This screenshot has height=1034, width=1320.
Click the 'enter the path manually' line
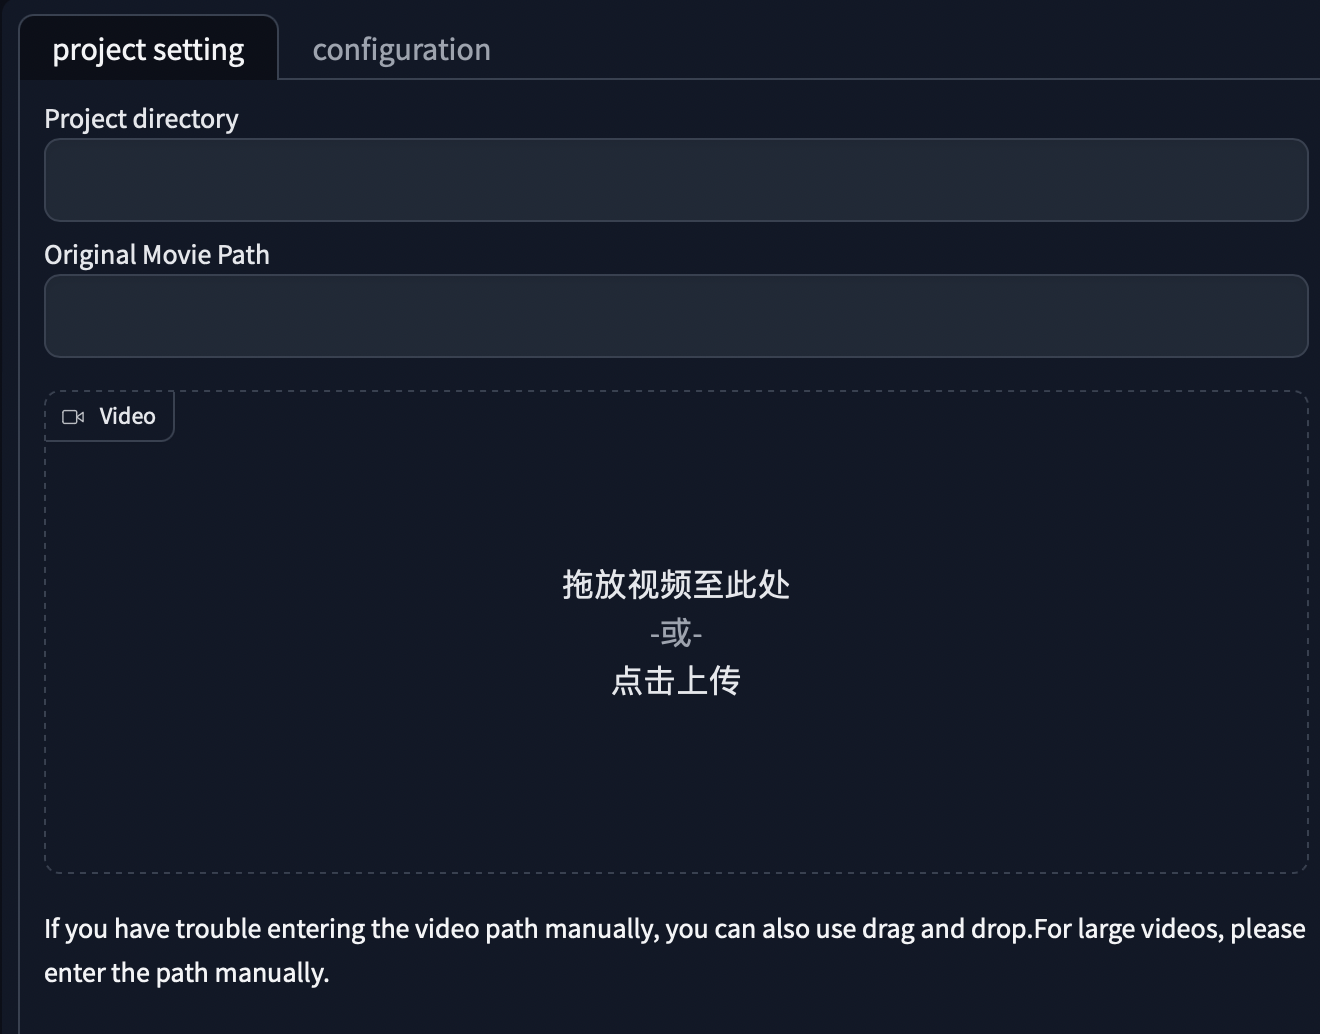tap(187, 972)
